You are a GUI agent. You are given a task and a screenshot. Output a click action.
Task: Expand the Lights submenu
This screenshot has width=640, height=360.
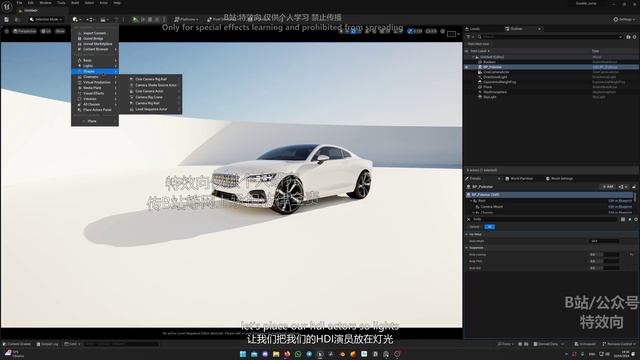(x=95, y=66)
